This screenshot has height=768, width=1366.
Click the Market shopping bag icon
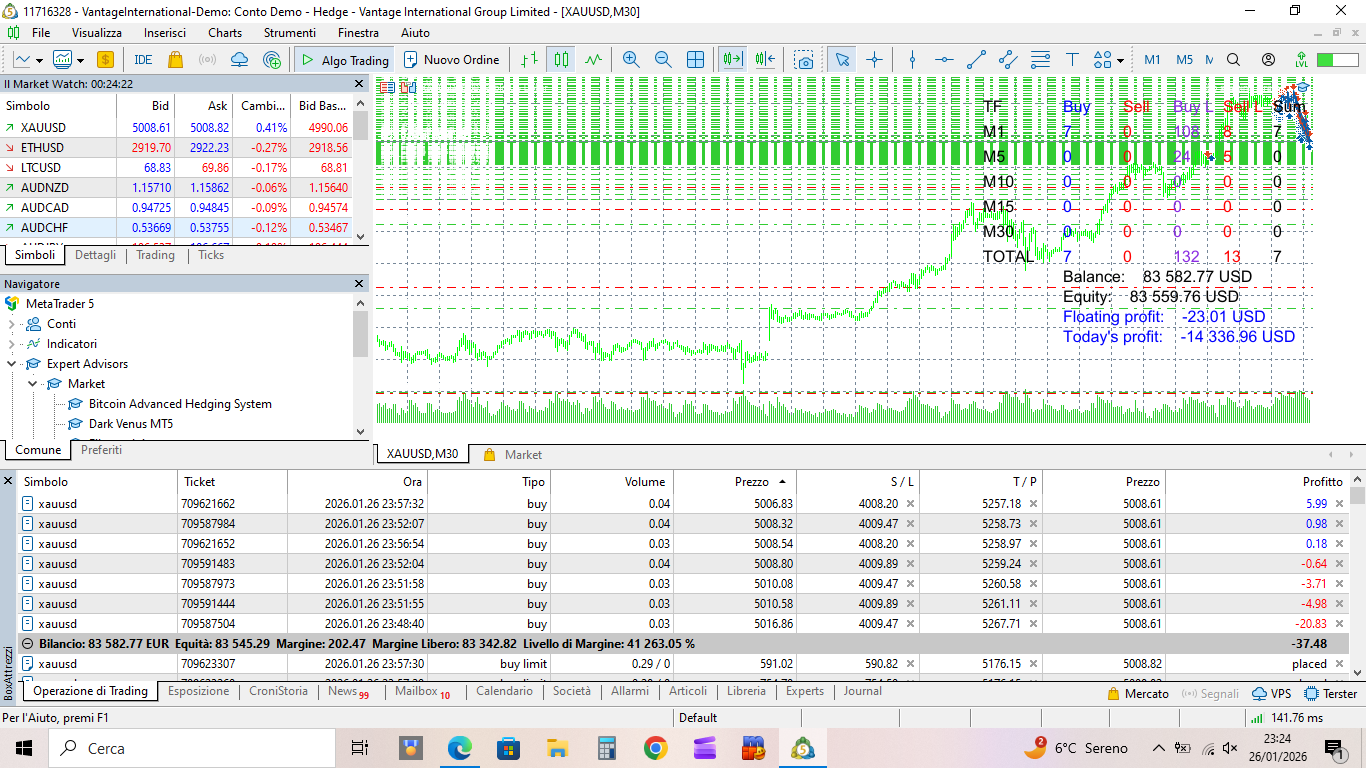tap(176, 60)
